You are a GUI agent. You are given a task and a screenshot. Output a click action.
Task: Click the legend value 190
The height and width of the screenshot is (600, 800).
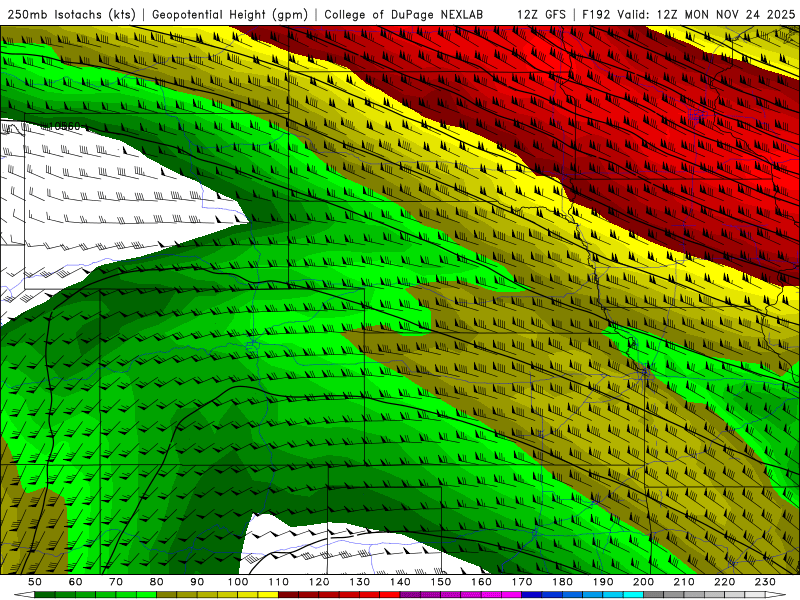click(604, 582)
